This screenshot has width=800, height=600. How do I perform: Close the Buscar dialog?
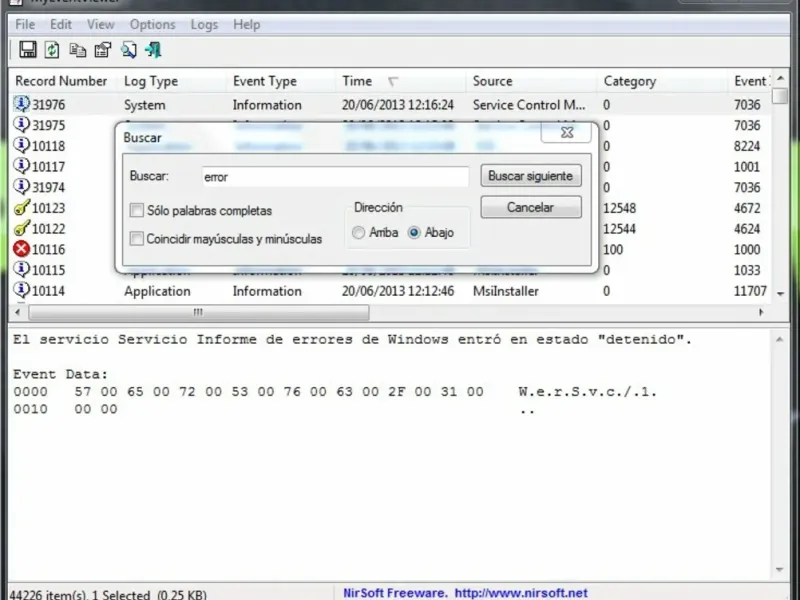(x=566, y=133)
